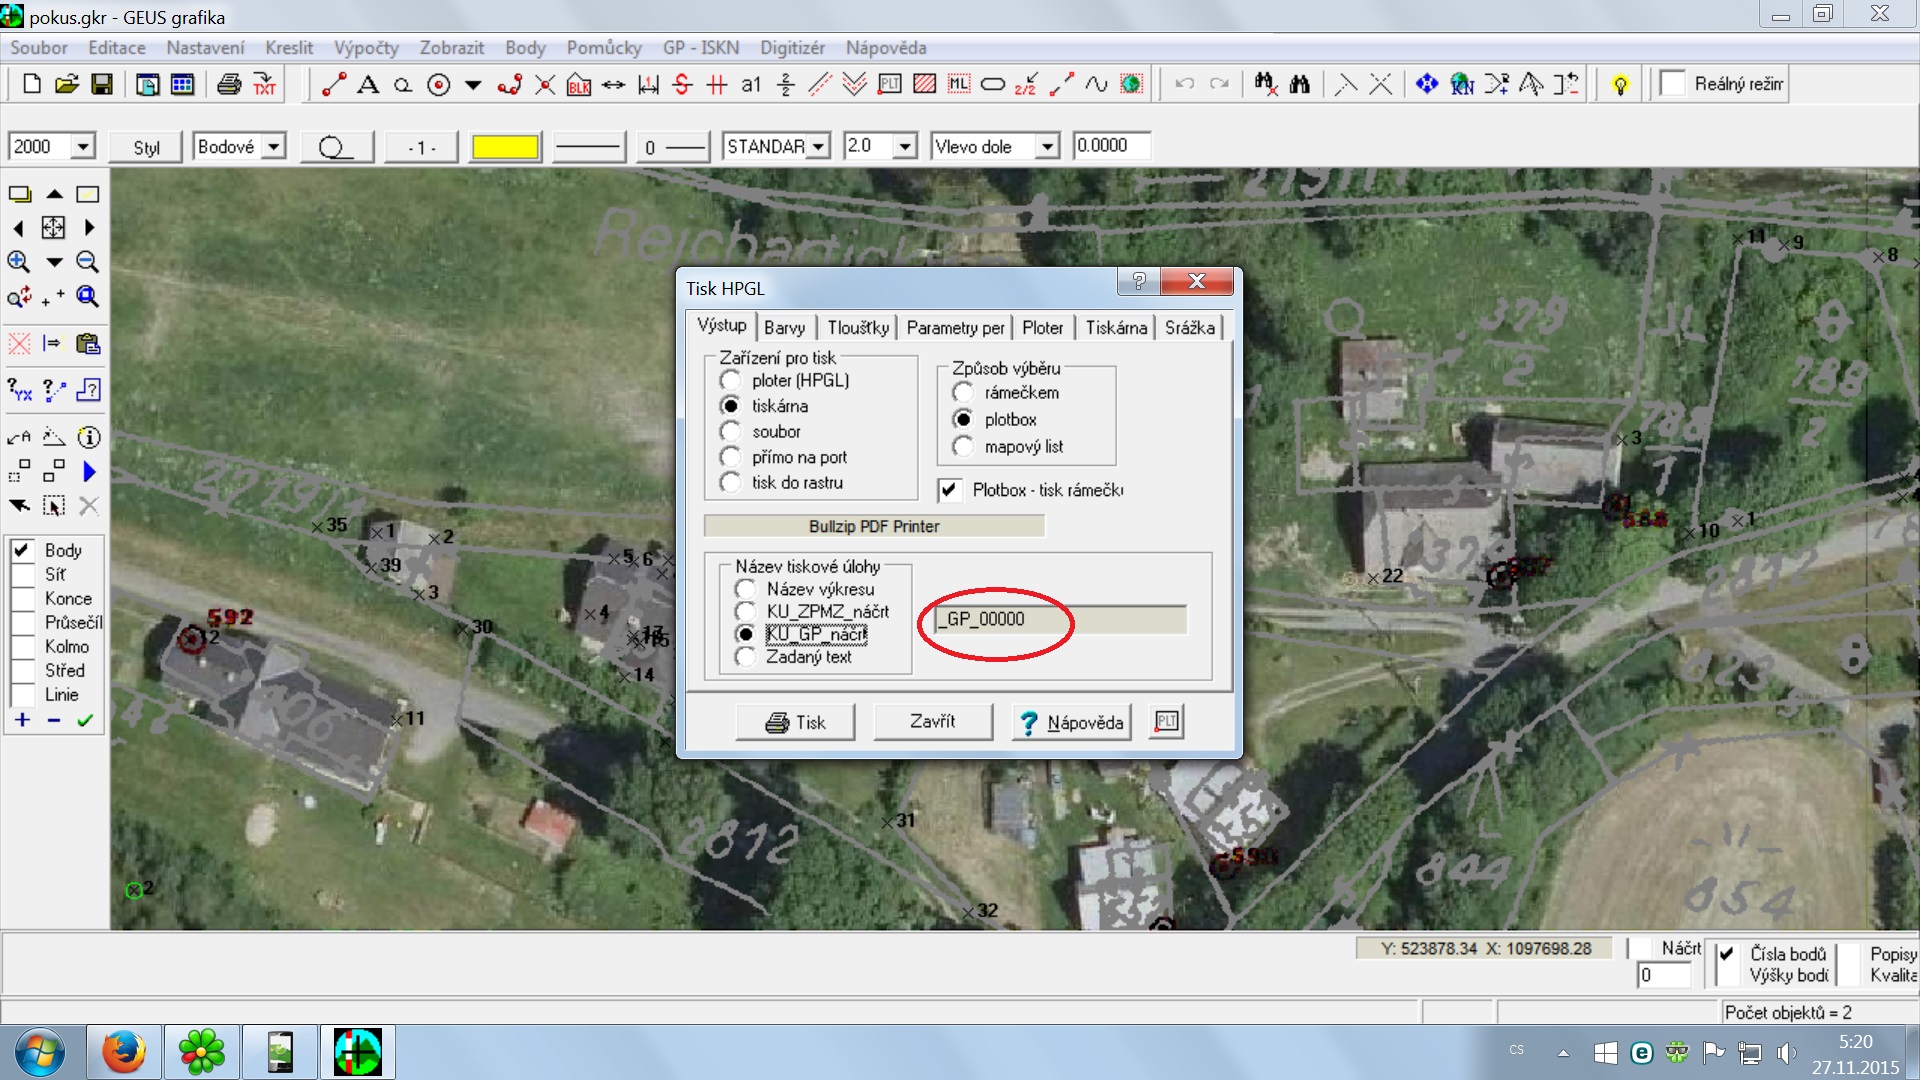Open the scale 2000 dropdown
The width and height of the screenshot is (1920, 1080).
pyautogui.click(x=83, y=147)
